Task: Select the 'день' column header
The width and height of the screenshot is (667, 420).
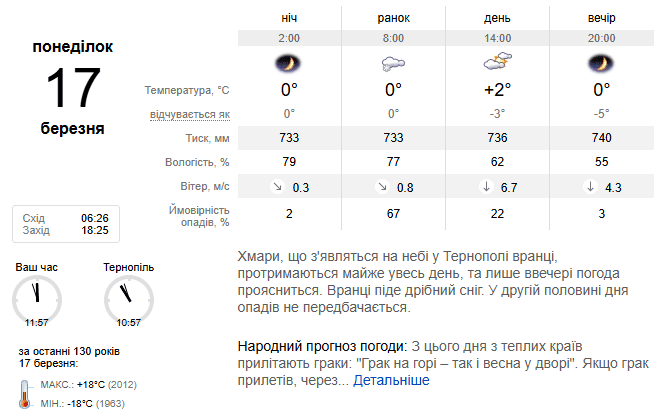Action: pos(497,18)
